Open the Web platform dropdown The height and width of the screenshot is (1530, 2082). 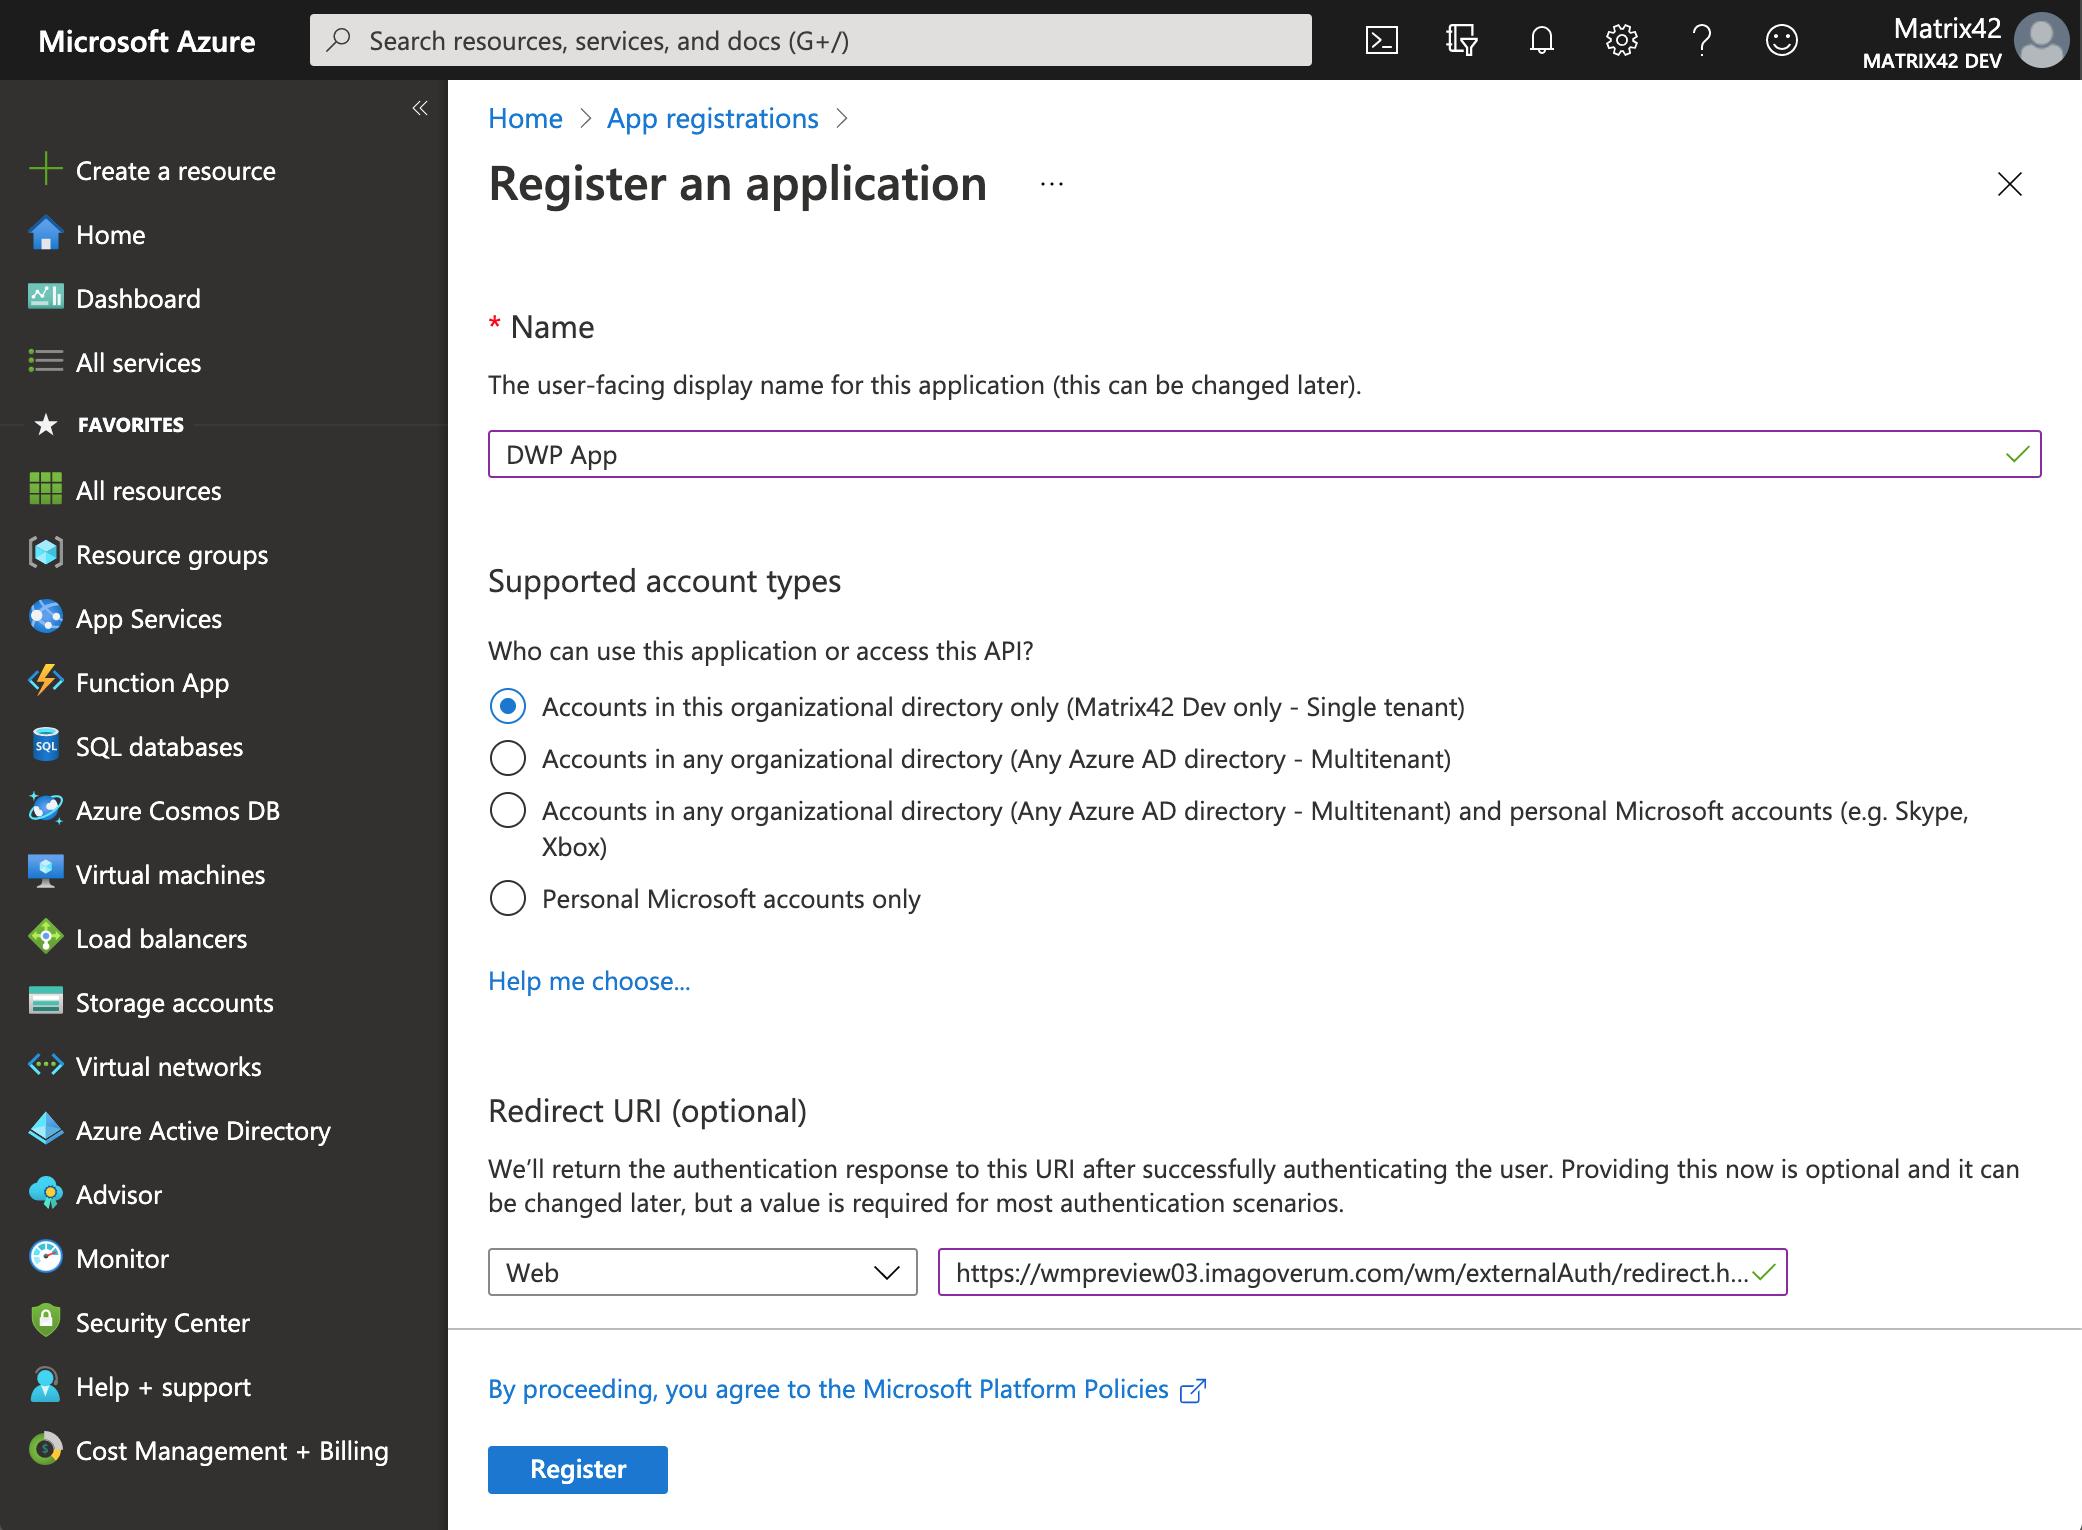(x=702, y=1272)
